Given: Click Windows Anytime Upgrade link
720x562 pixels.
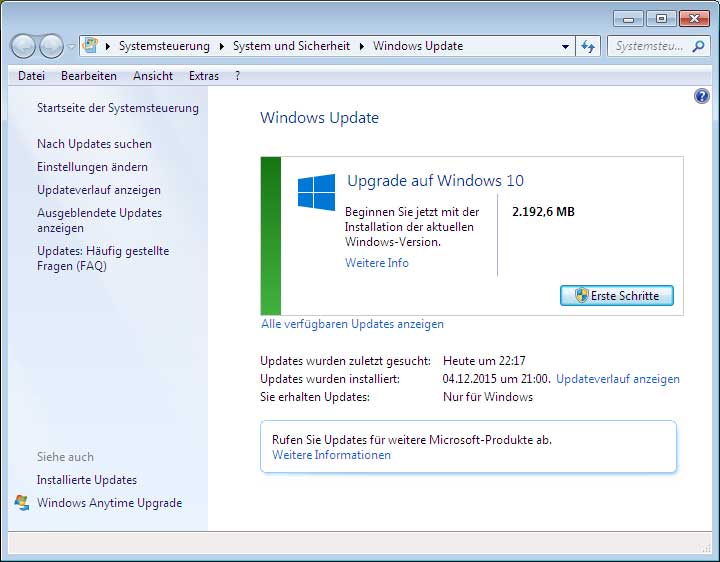Looking at the screenshot, I should 109,503.
